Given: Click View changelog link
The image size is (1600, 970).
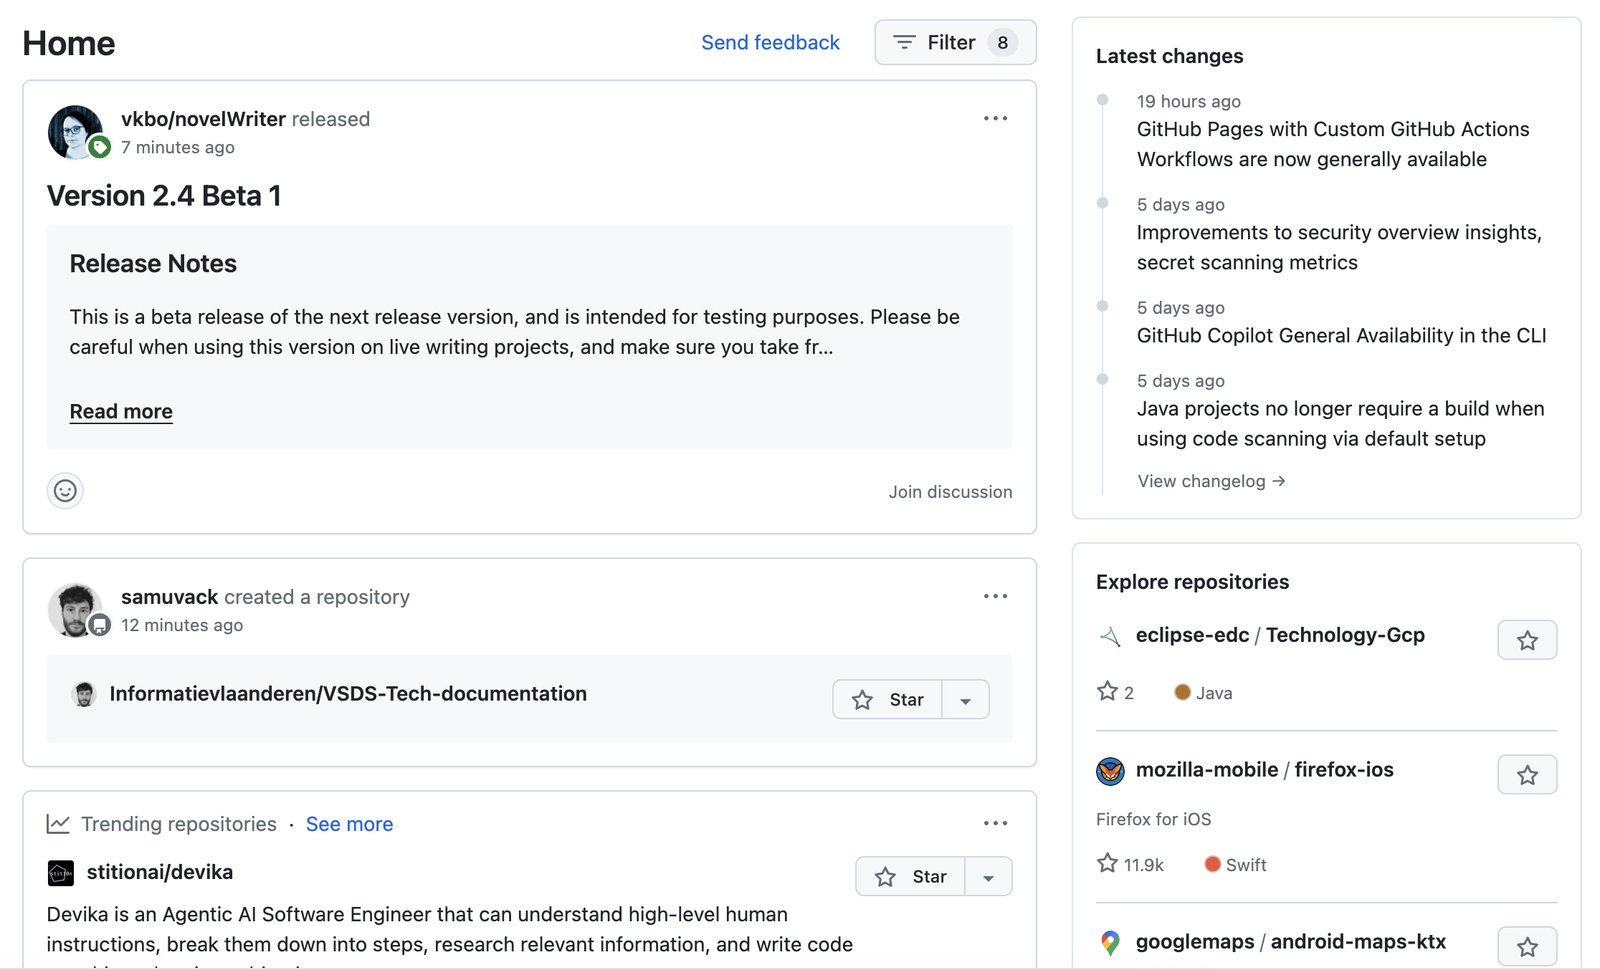Looking at the screenshot, I should click(1211, 481).
